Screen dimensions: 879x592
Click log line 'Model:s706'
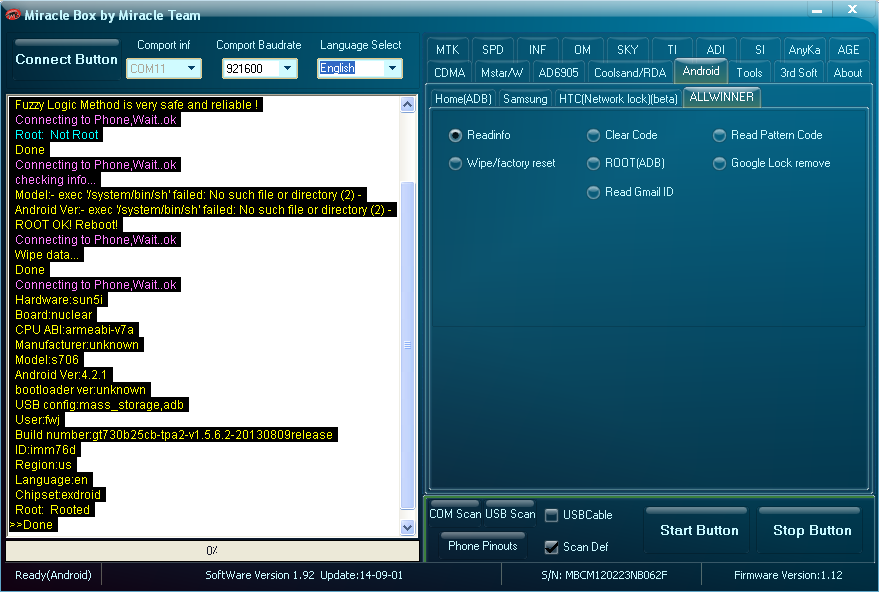pos(47,360)
